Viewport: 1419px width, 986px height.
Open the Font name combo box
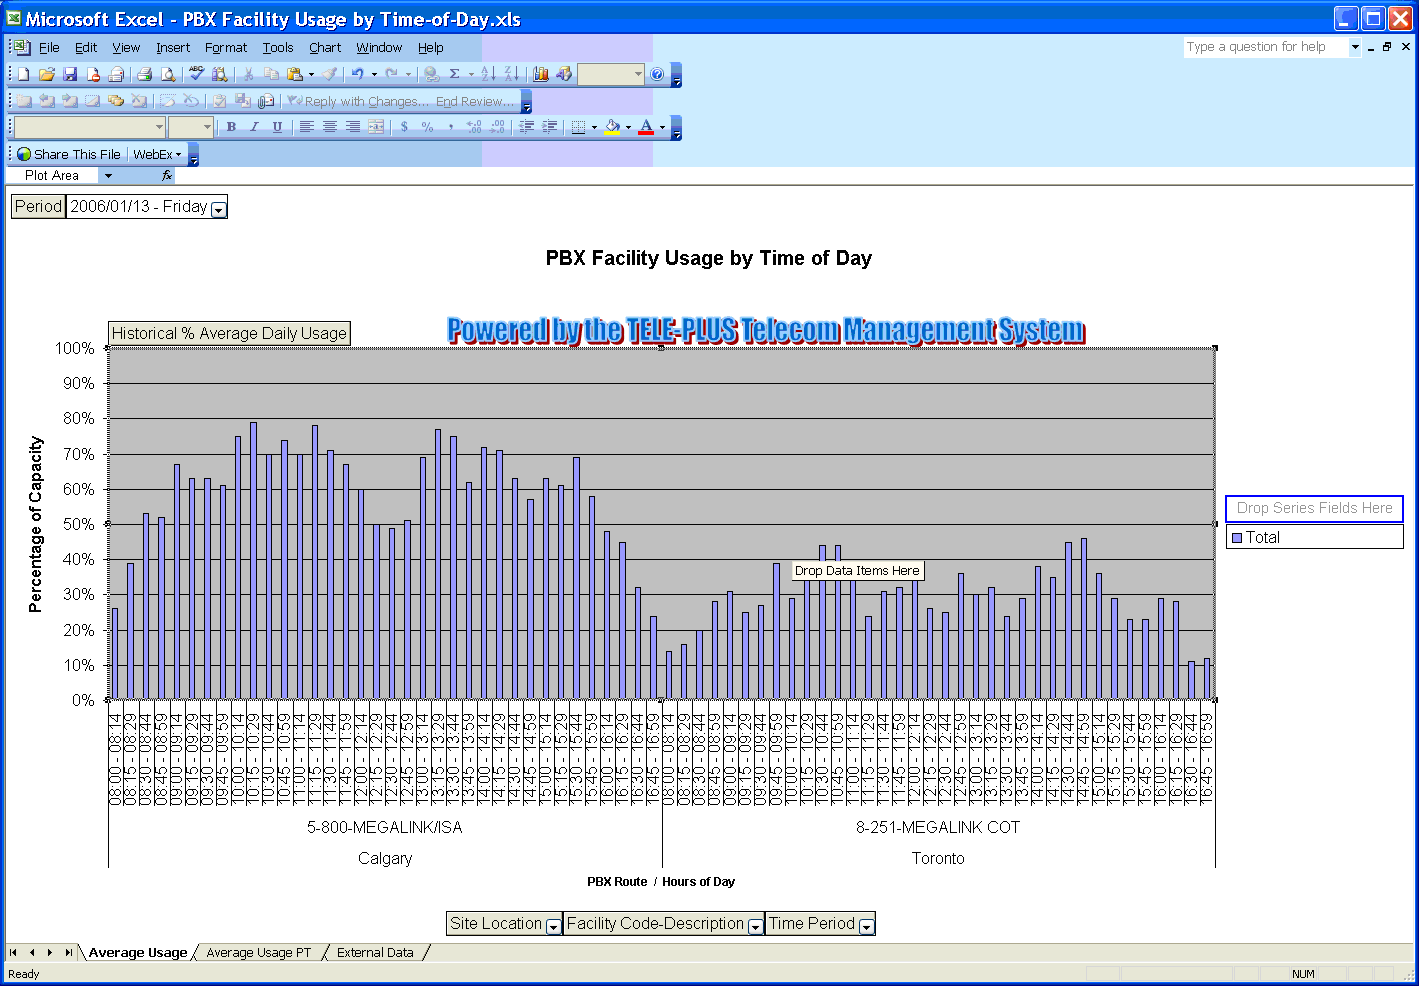coord(89,127)
